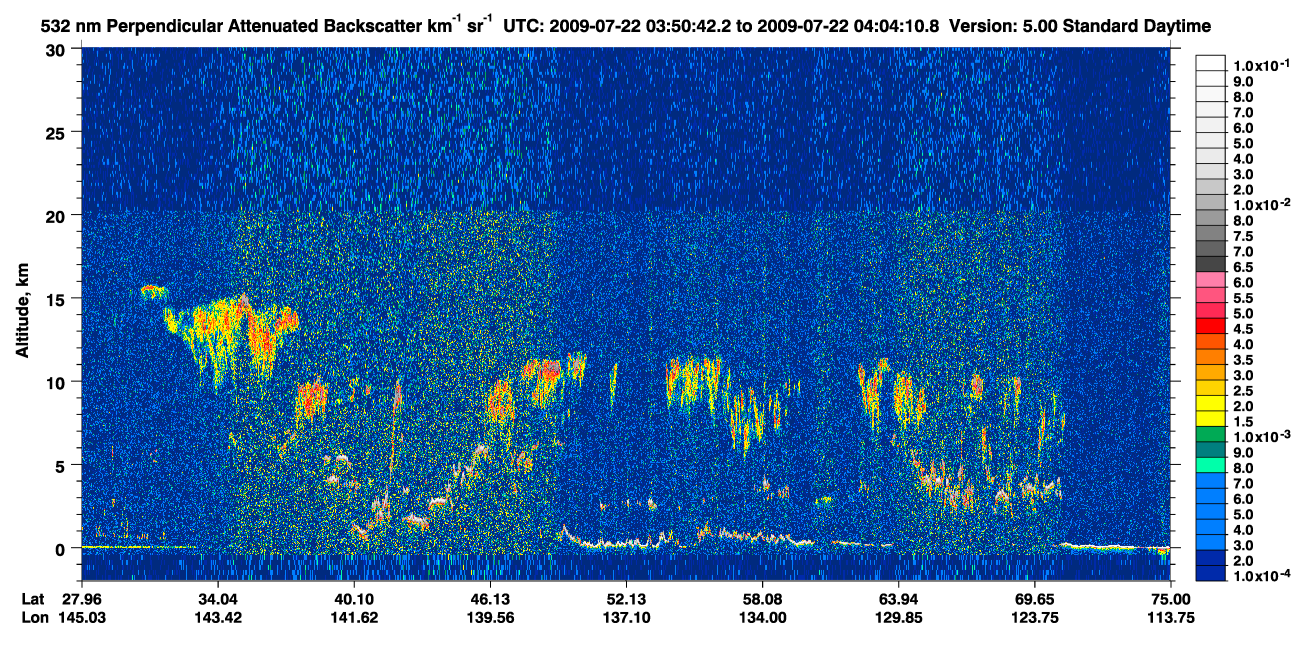The width and height of the screenshot is (1300, 667).
Task: Click the altitude tick label '0'
Action: 62,548
